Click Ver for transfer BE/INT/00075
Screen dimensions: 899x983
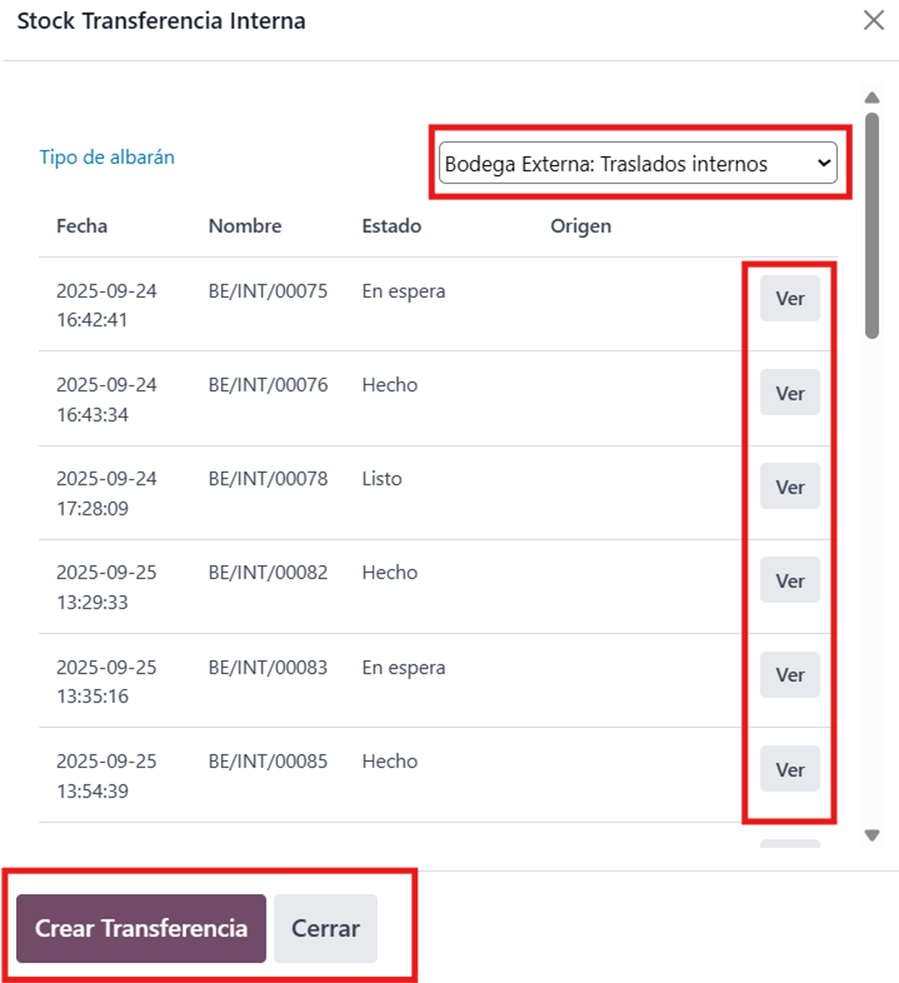(790, 299)
